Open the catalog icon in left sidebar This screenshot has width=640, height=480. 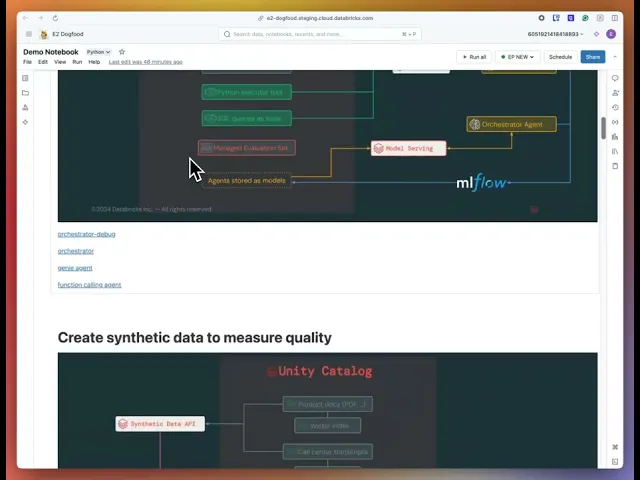point(25,107)
